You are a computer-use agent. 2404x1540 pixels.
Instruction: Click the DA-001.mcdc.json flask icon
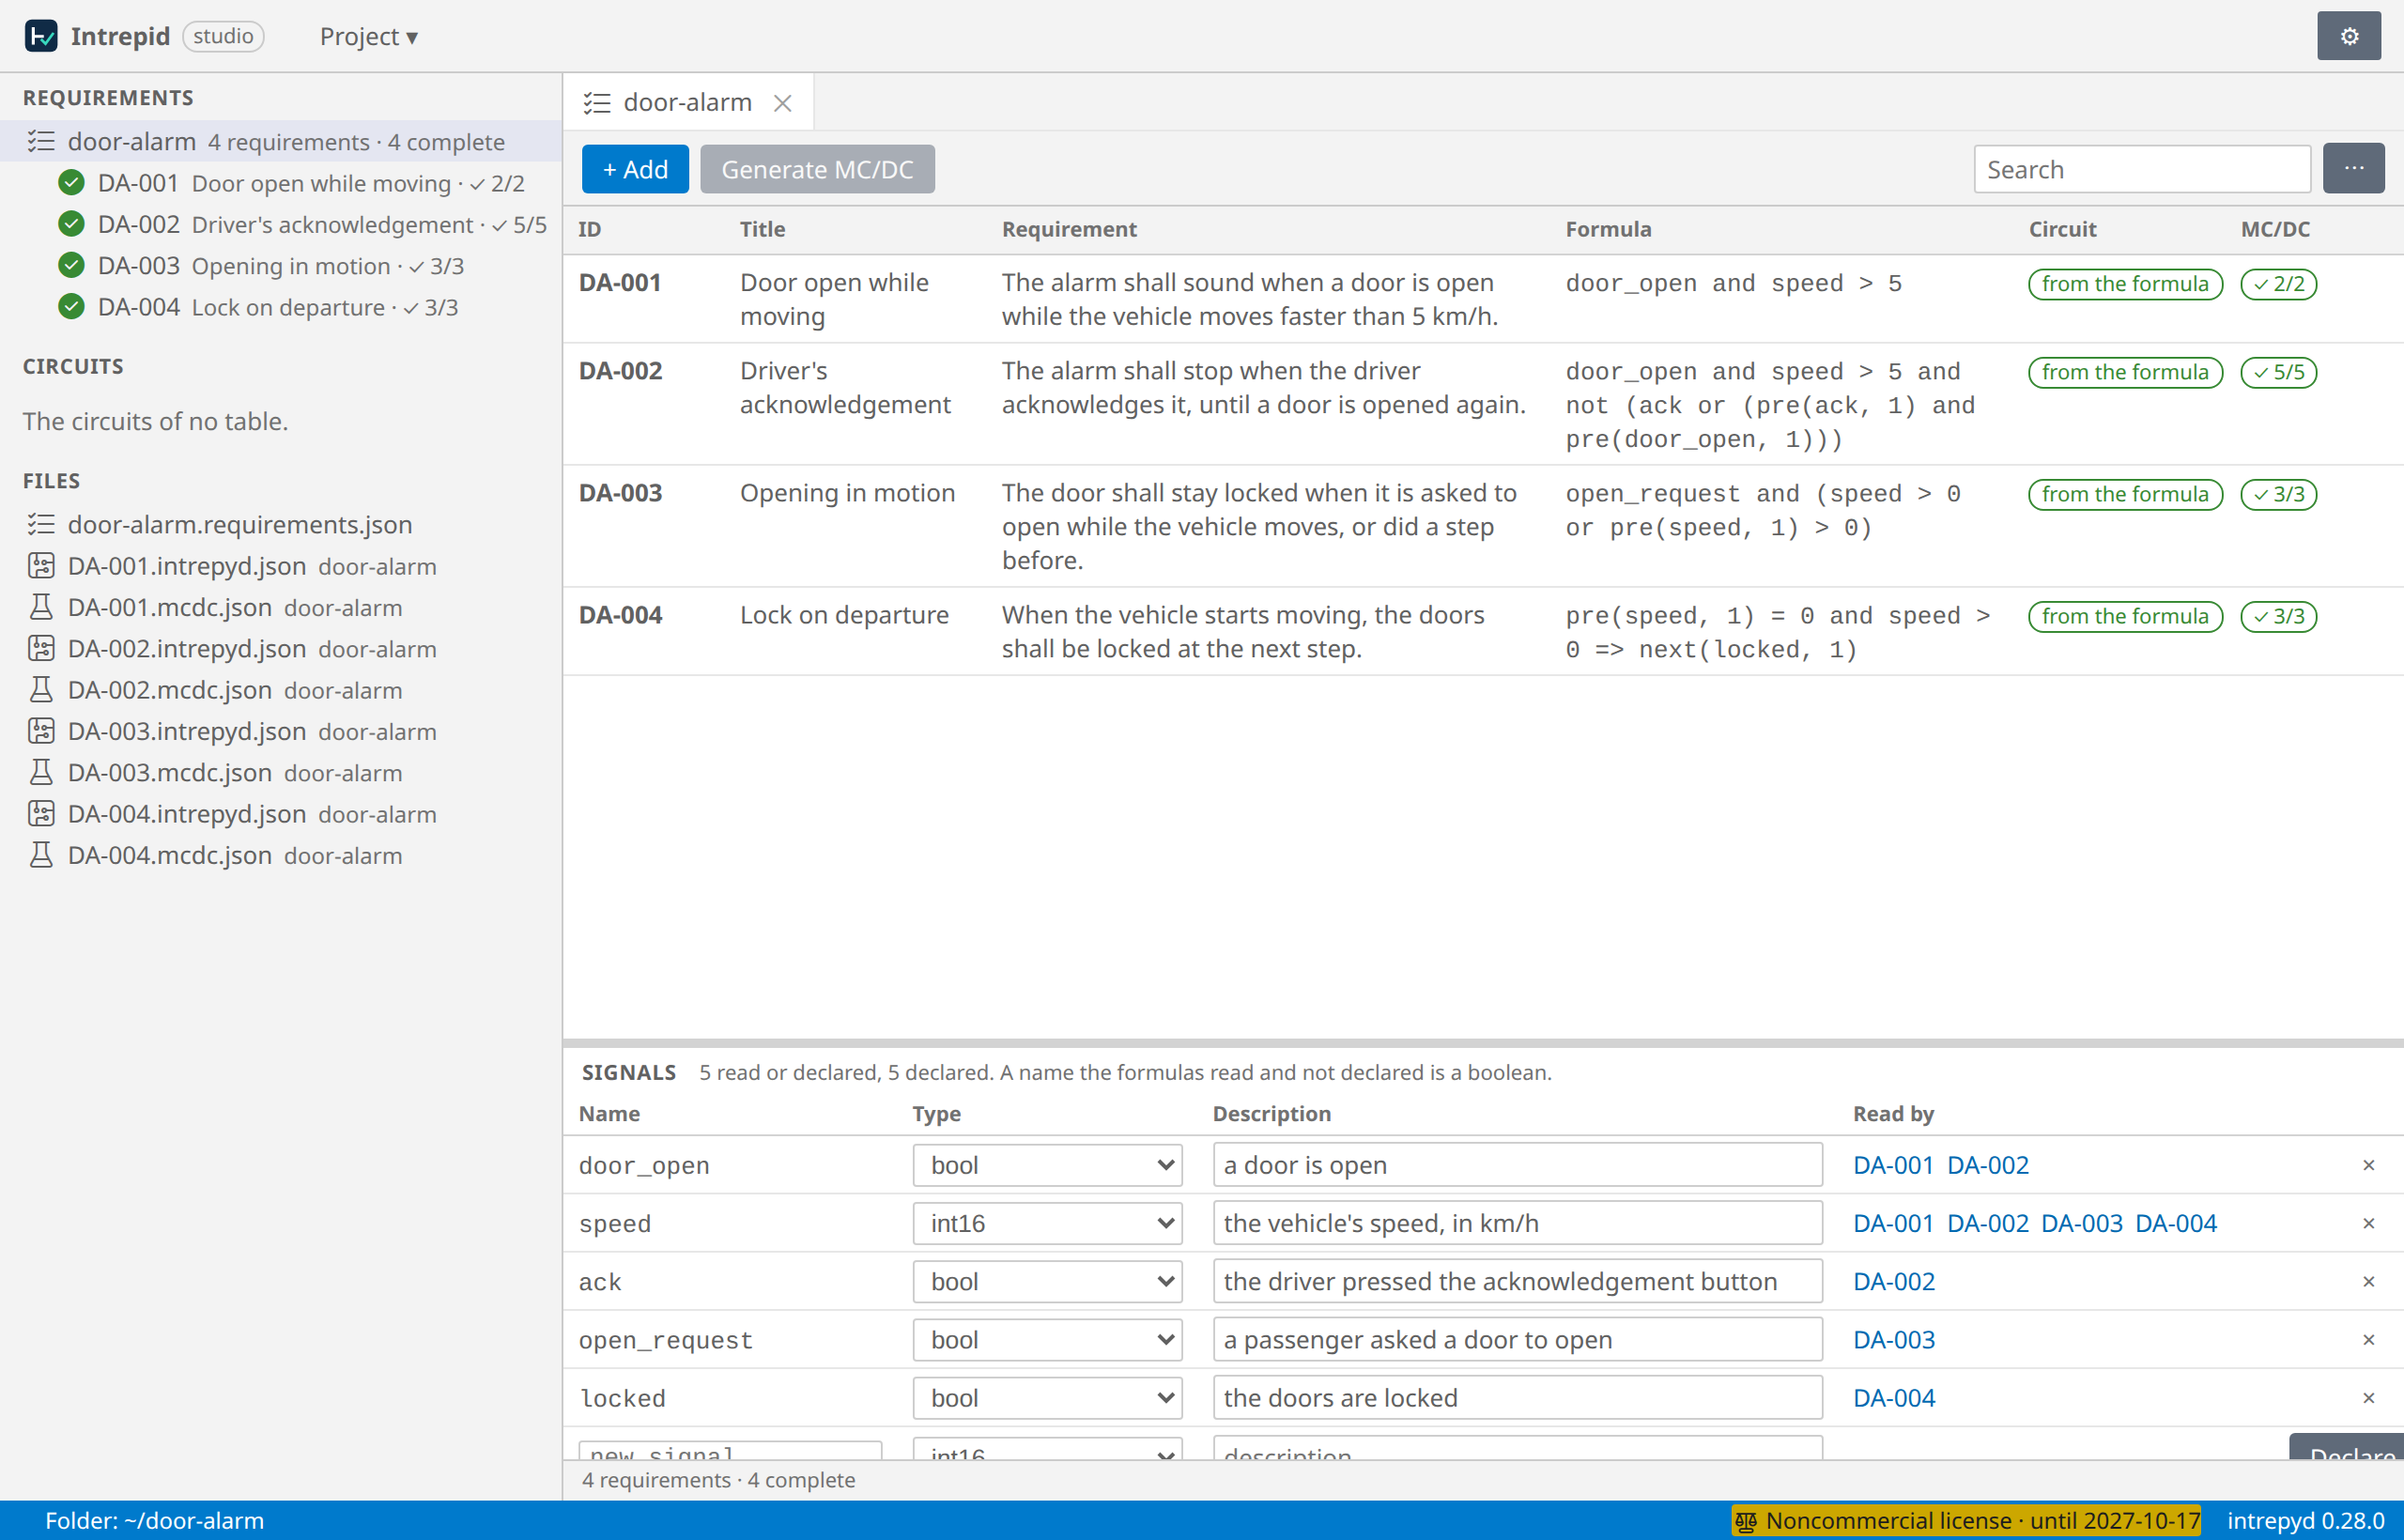41,607
